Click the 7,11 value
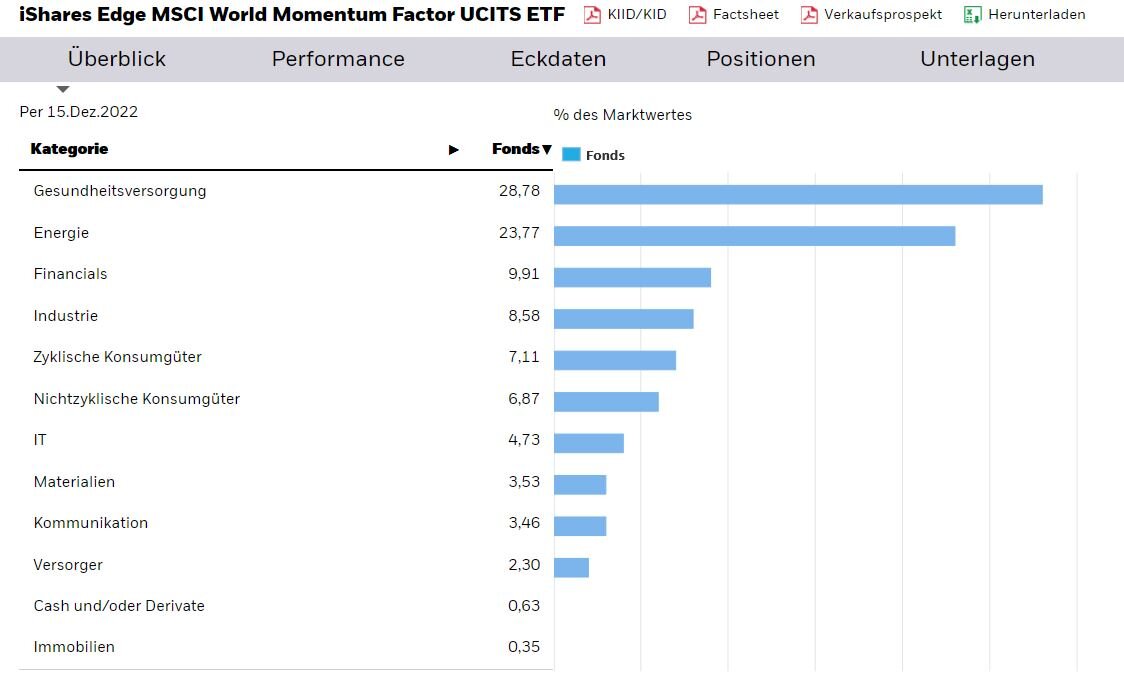The image size is (1124, 690). 524,357
